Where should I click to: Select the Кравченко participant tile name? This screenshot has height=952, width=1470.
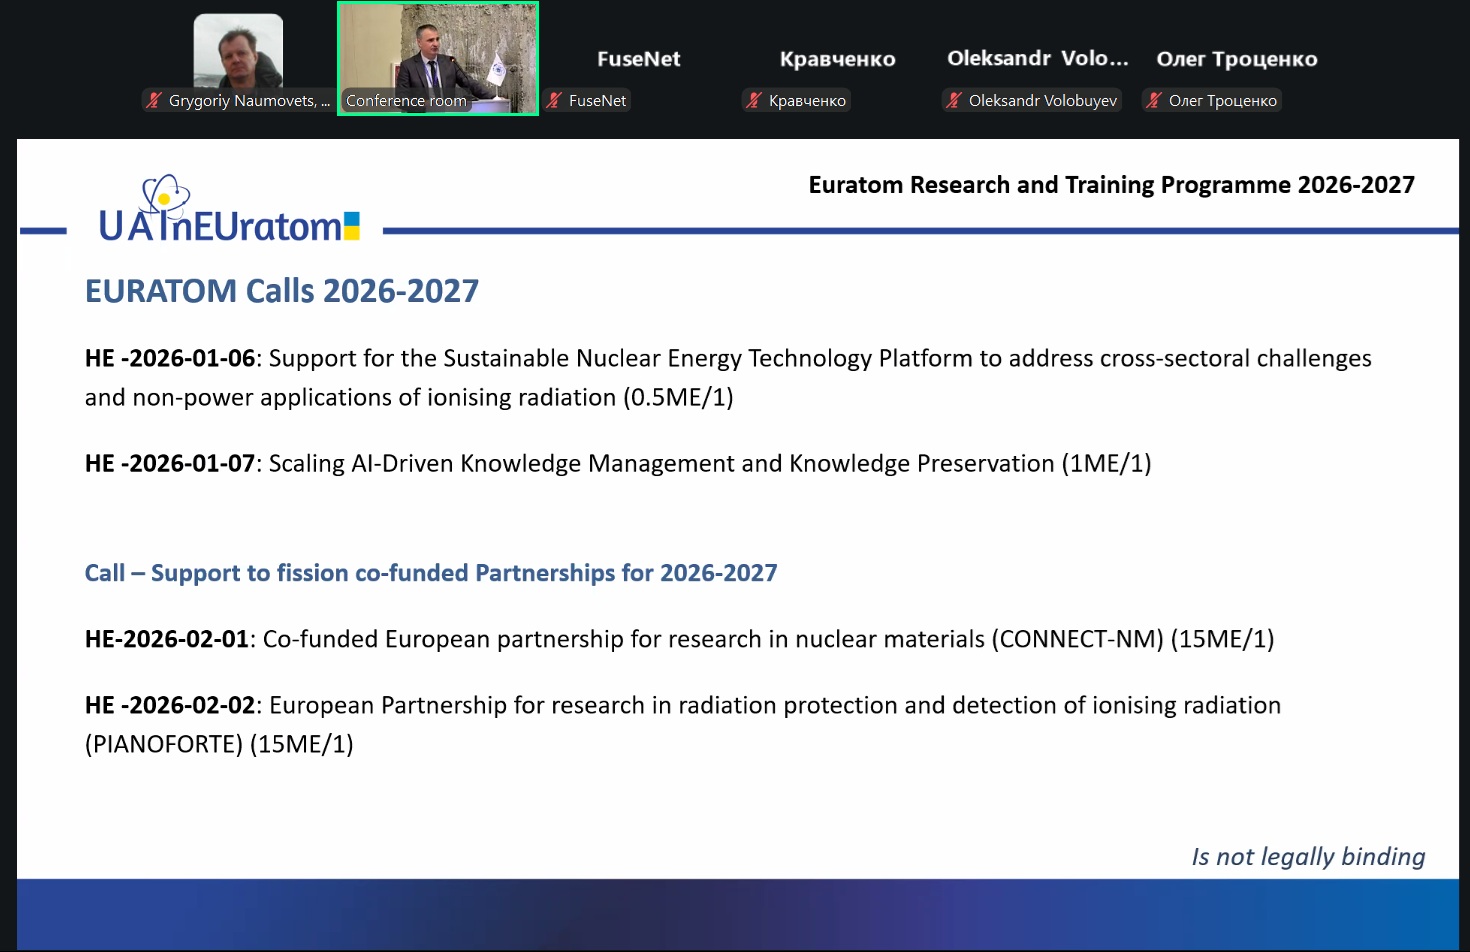tap(837, 59)
